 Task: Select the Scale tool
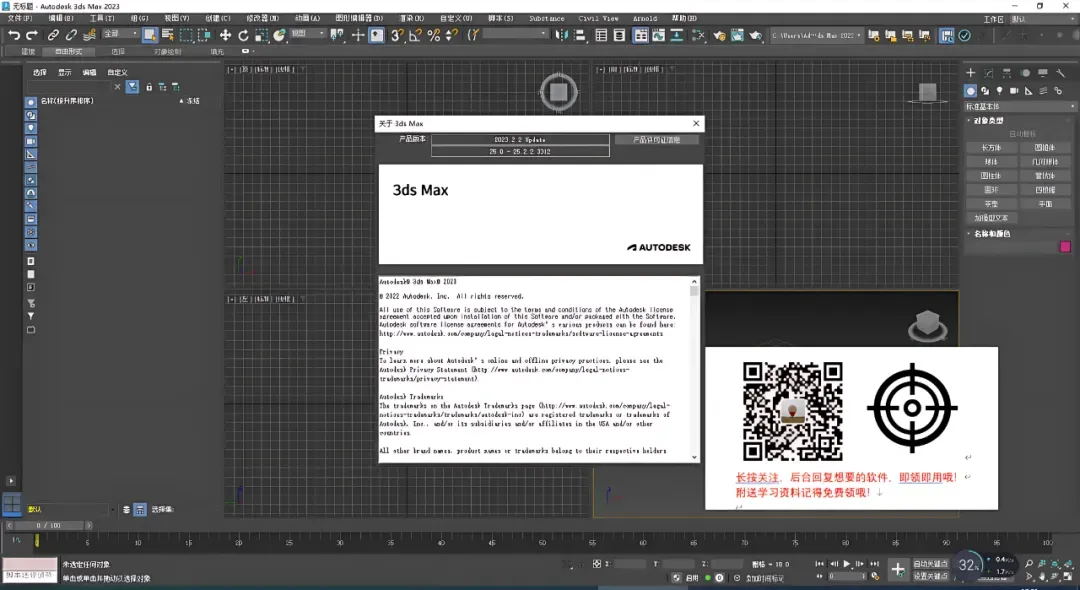pyautogui.click(x=261, y=35)
